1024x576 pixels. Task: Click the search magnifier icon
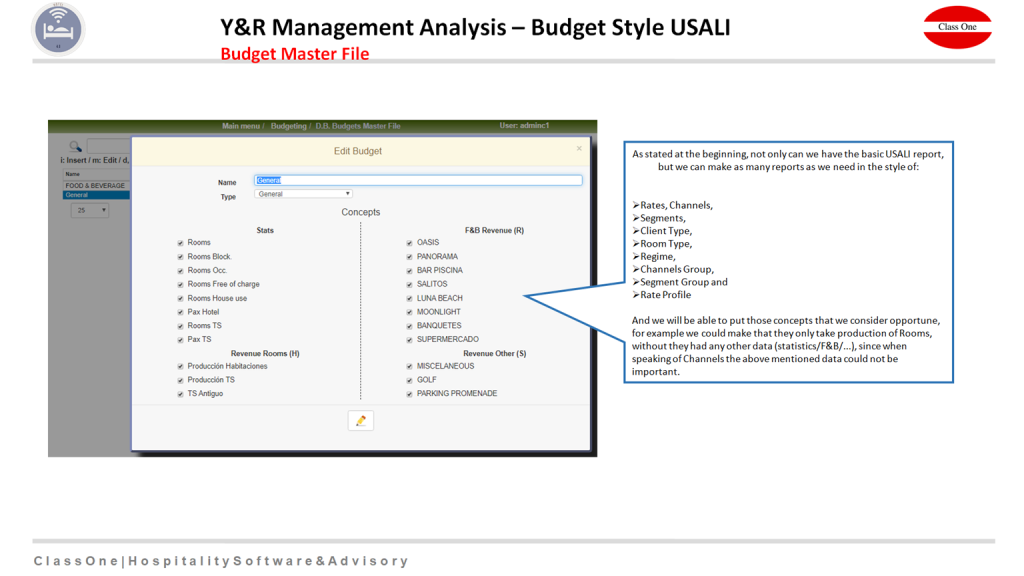point(75,146)
